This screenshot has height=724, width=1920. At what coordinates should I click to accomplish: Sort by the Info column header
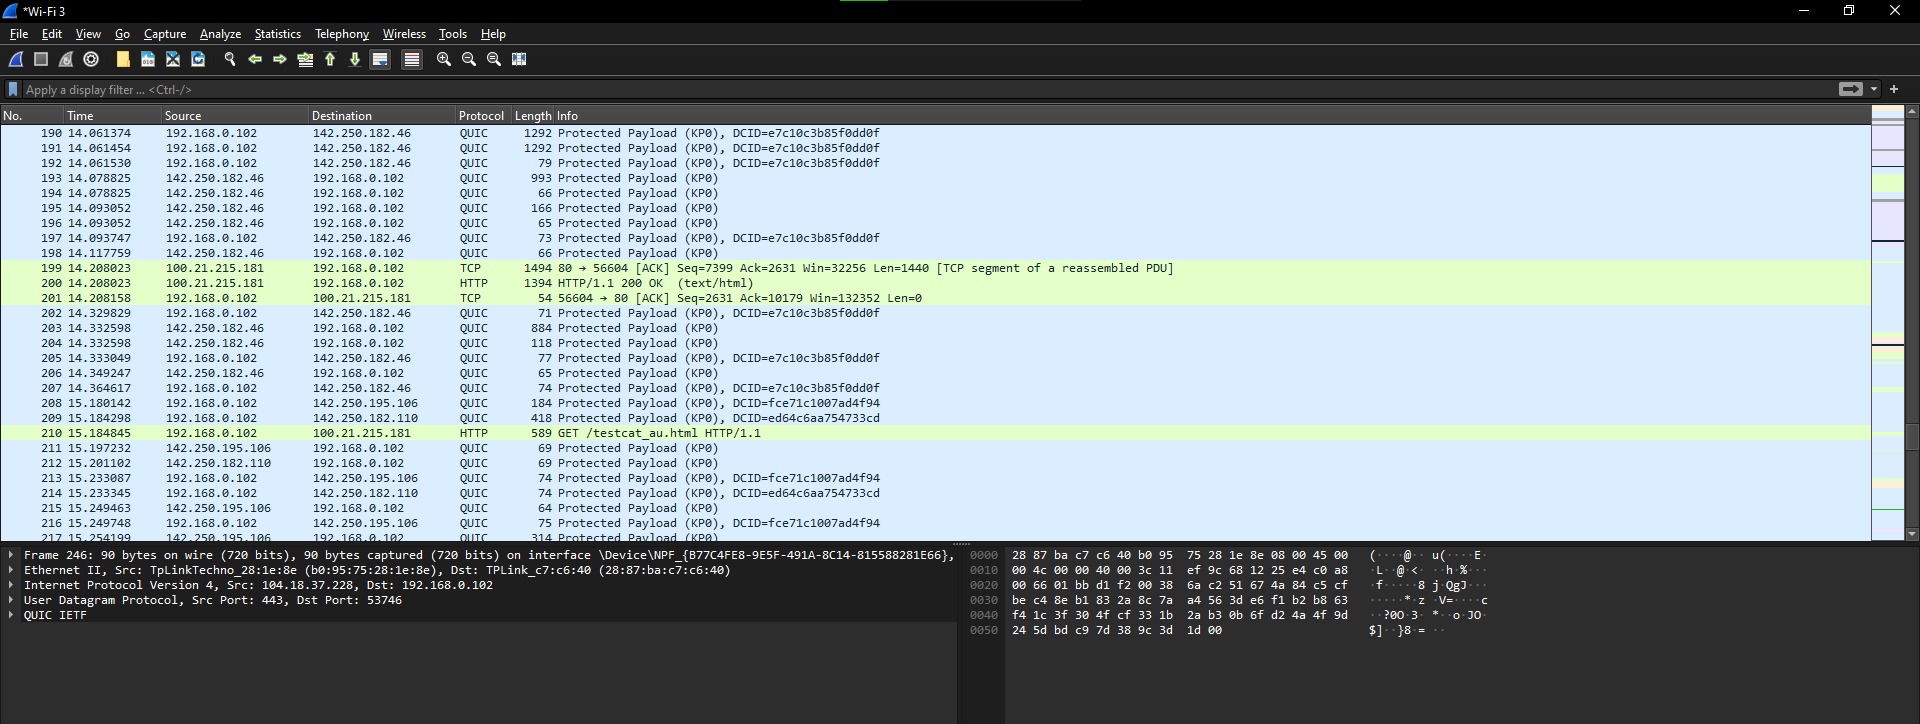[1212, 116]
